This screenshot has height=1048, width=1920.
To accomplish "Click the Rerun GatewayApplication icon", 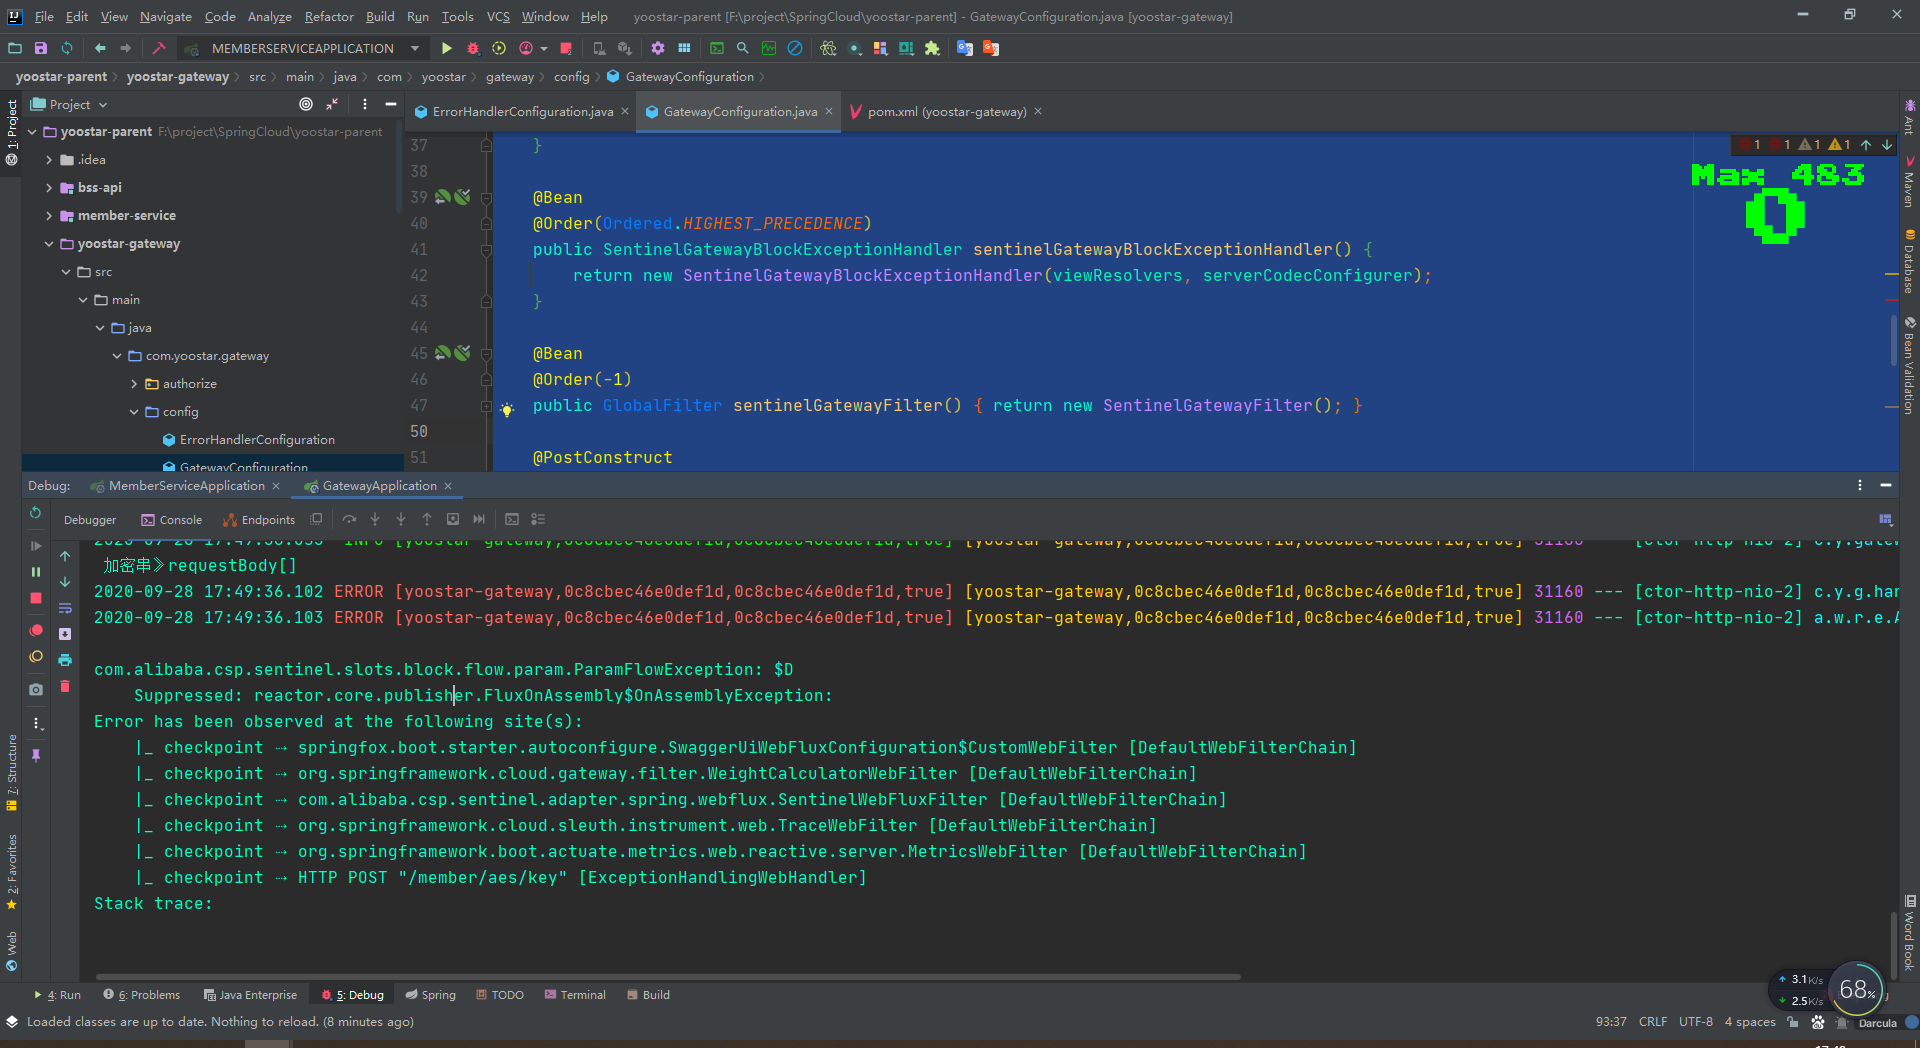I will [x=36, y=513].
